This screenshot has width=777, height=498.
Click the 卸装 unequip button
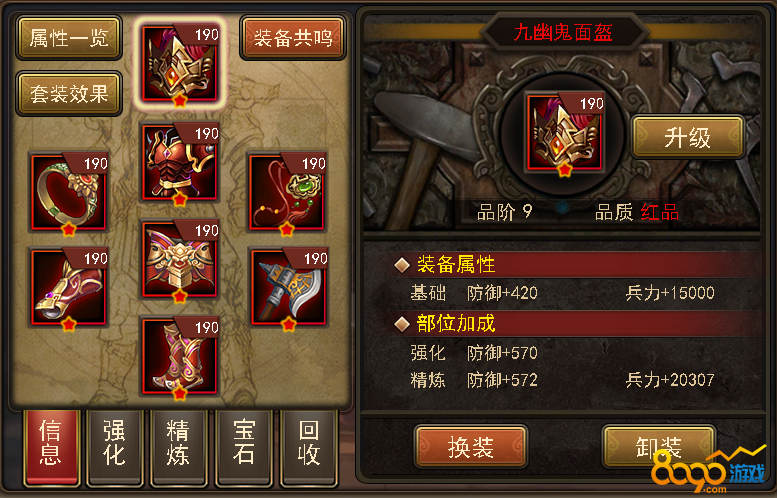click(x=659, y=447)
